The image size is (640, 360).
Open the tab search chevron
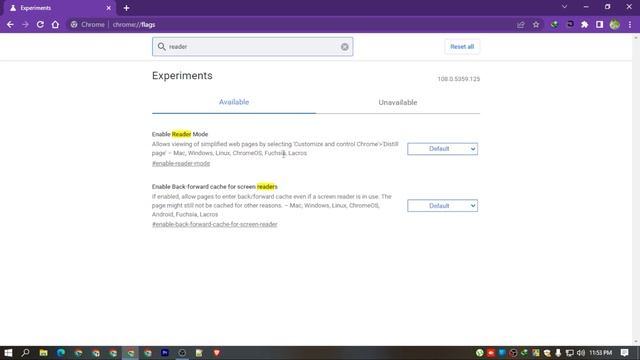point(564,7)
